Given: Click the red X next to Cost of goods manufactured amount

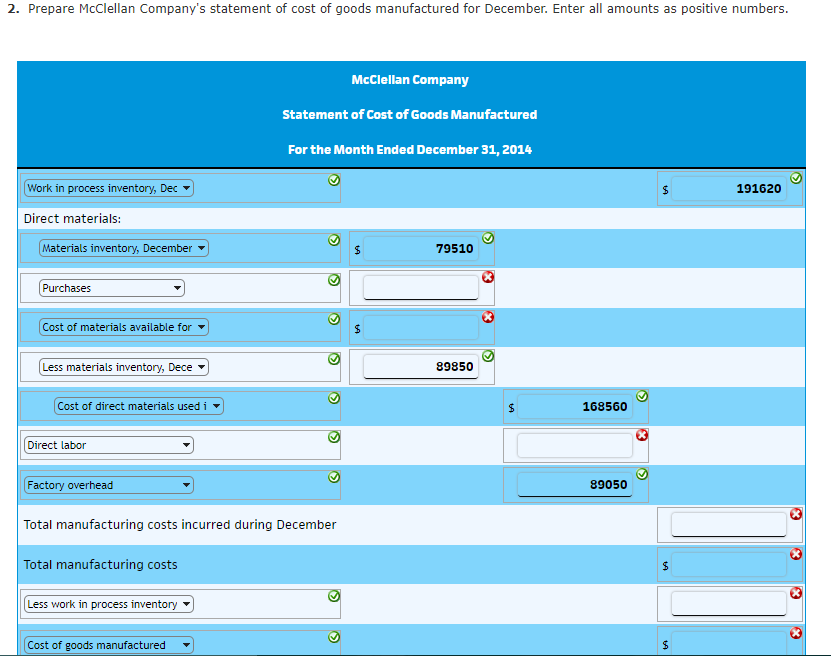Looking at the screenshot, I should 796,632.
